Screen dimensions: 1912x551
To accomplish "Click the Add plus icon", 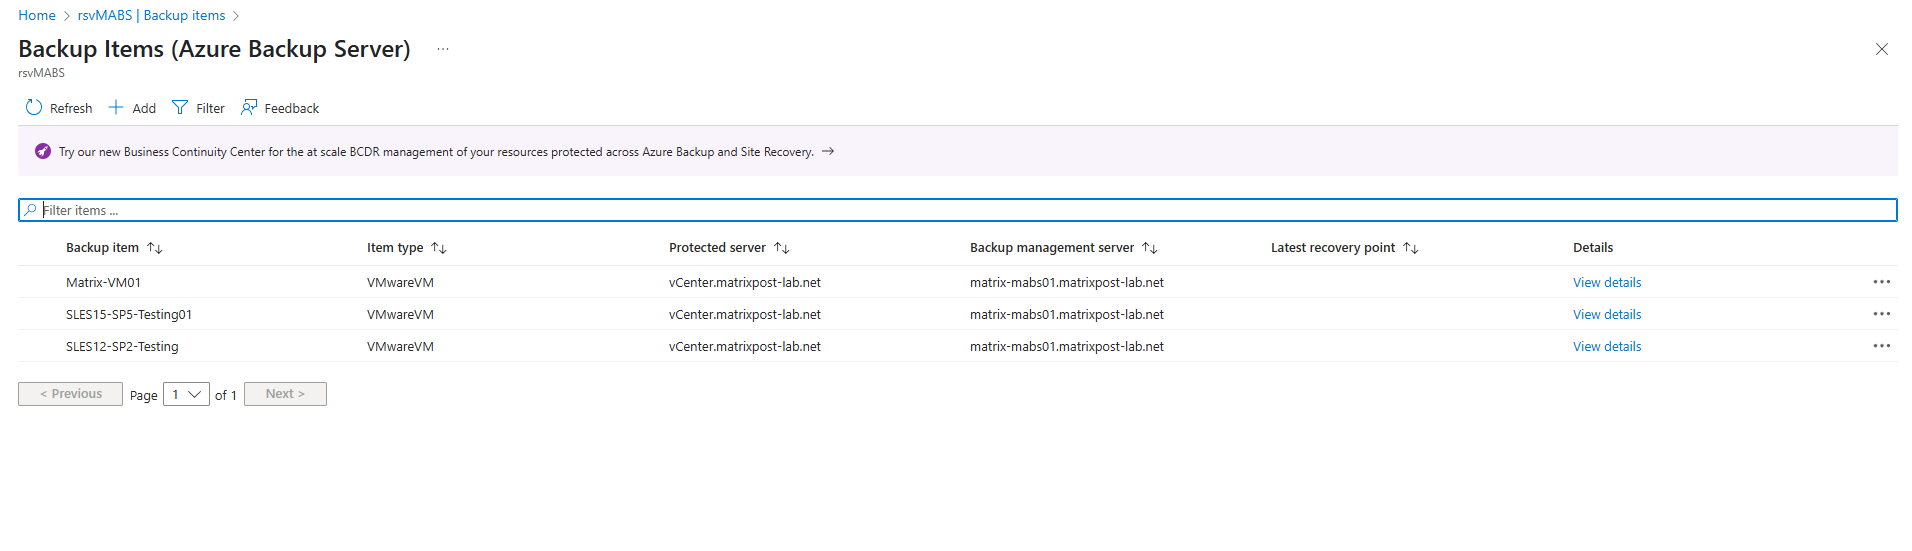I will point(116,108).
